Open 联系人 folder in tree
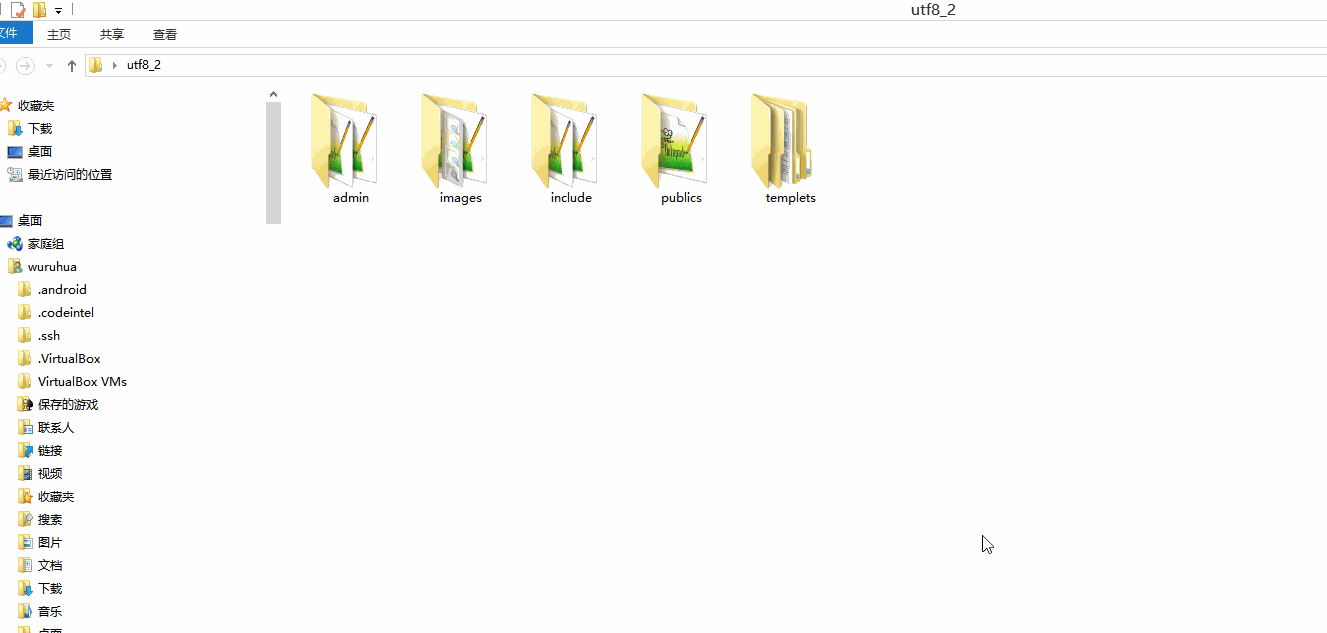 coord(56,427)
